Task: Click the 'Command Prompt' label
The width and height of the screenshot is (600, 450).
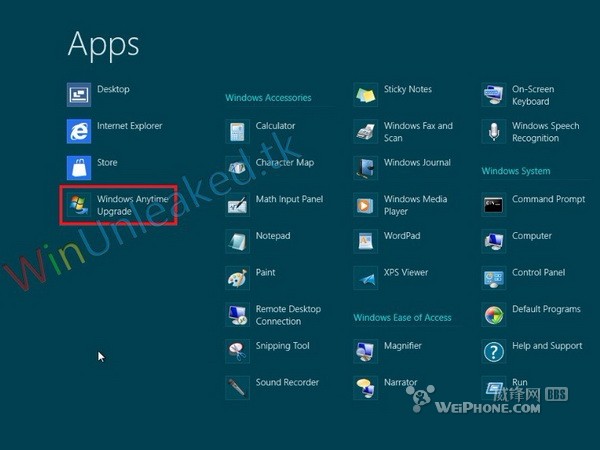Action: (x=549, y=199)
